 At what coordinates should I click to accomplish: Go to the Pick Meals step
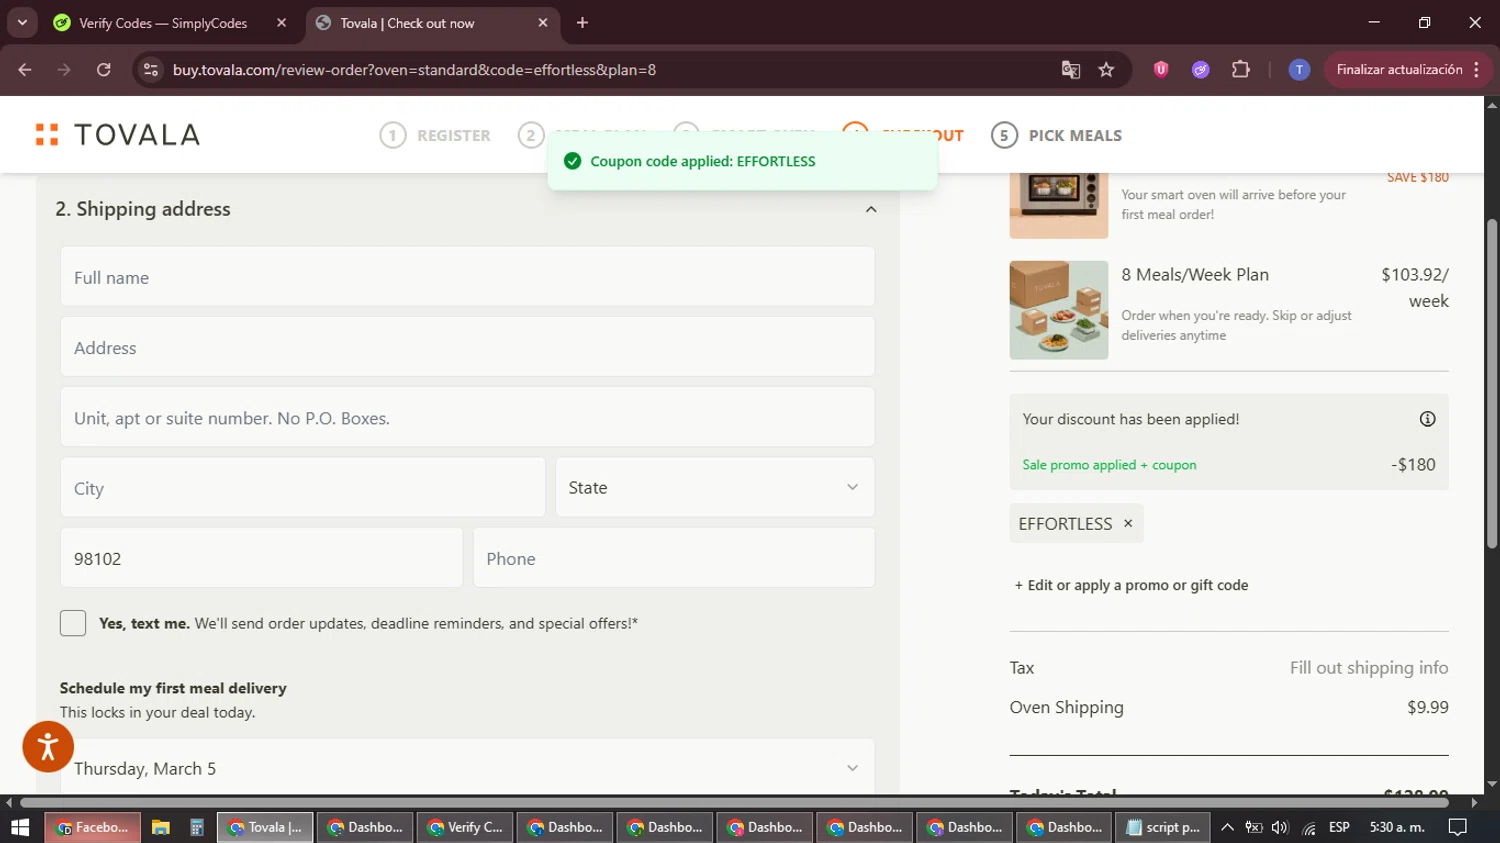(x=1056, y=135)
